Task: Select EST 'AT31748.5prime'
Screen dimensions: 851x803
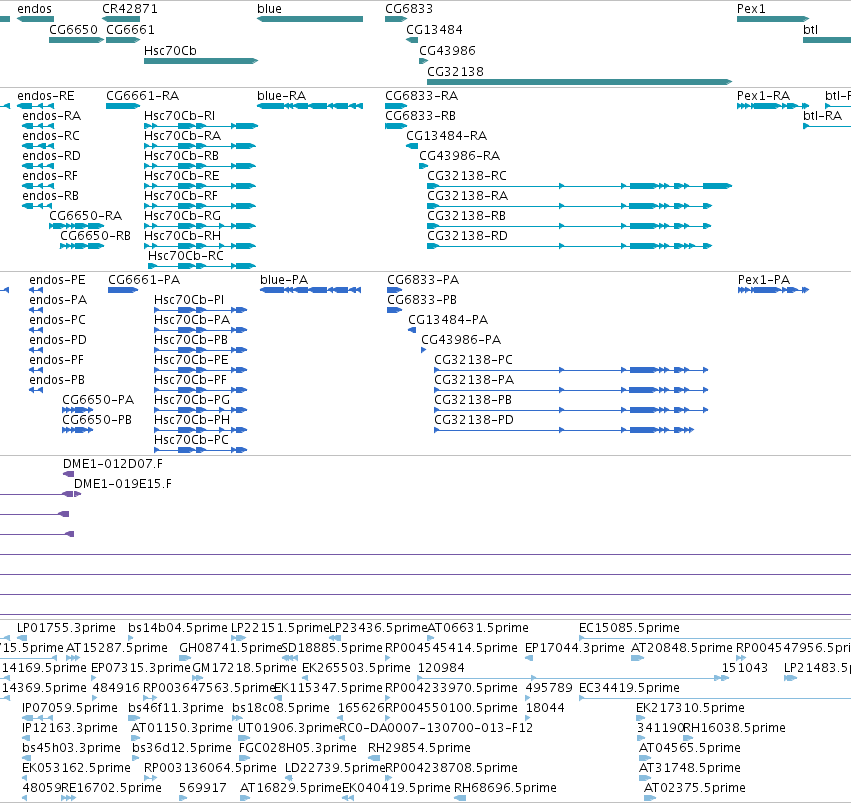Action: pyautogui.click(x=690, y=768)
